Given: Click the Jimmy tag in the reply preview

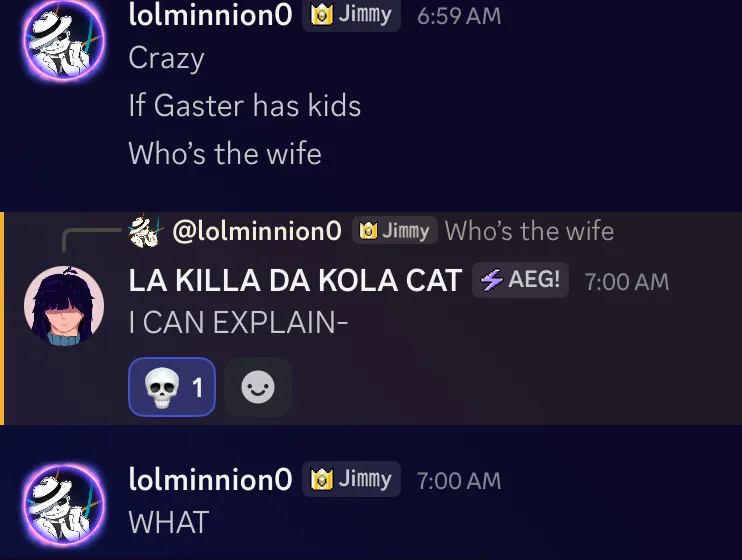Looking at the screenshot, I should [395, 232].
